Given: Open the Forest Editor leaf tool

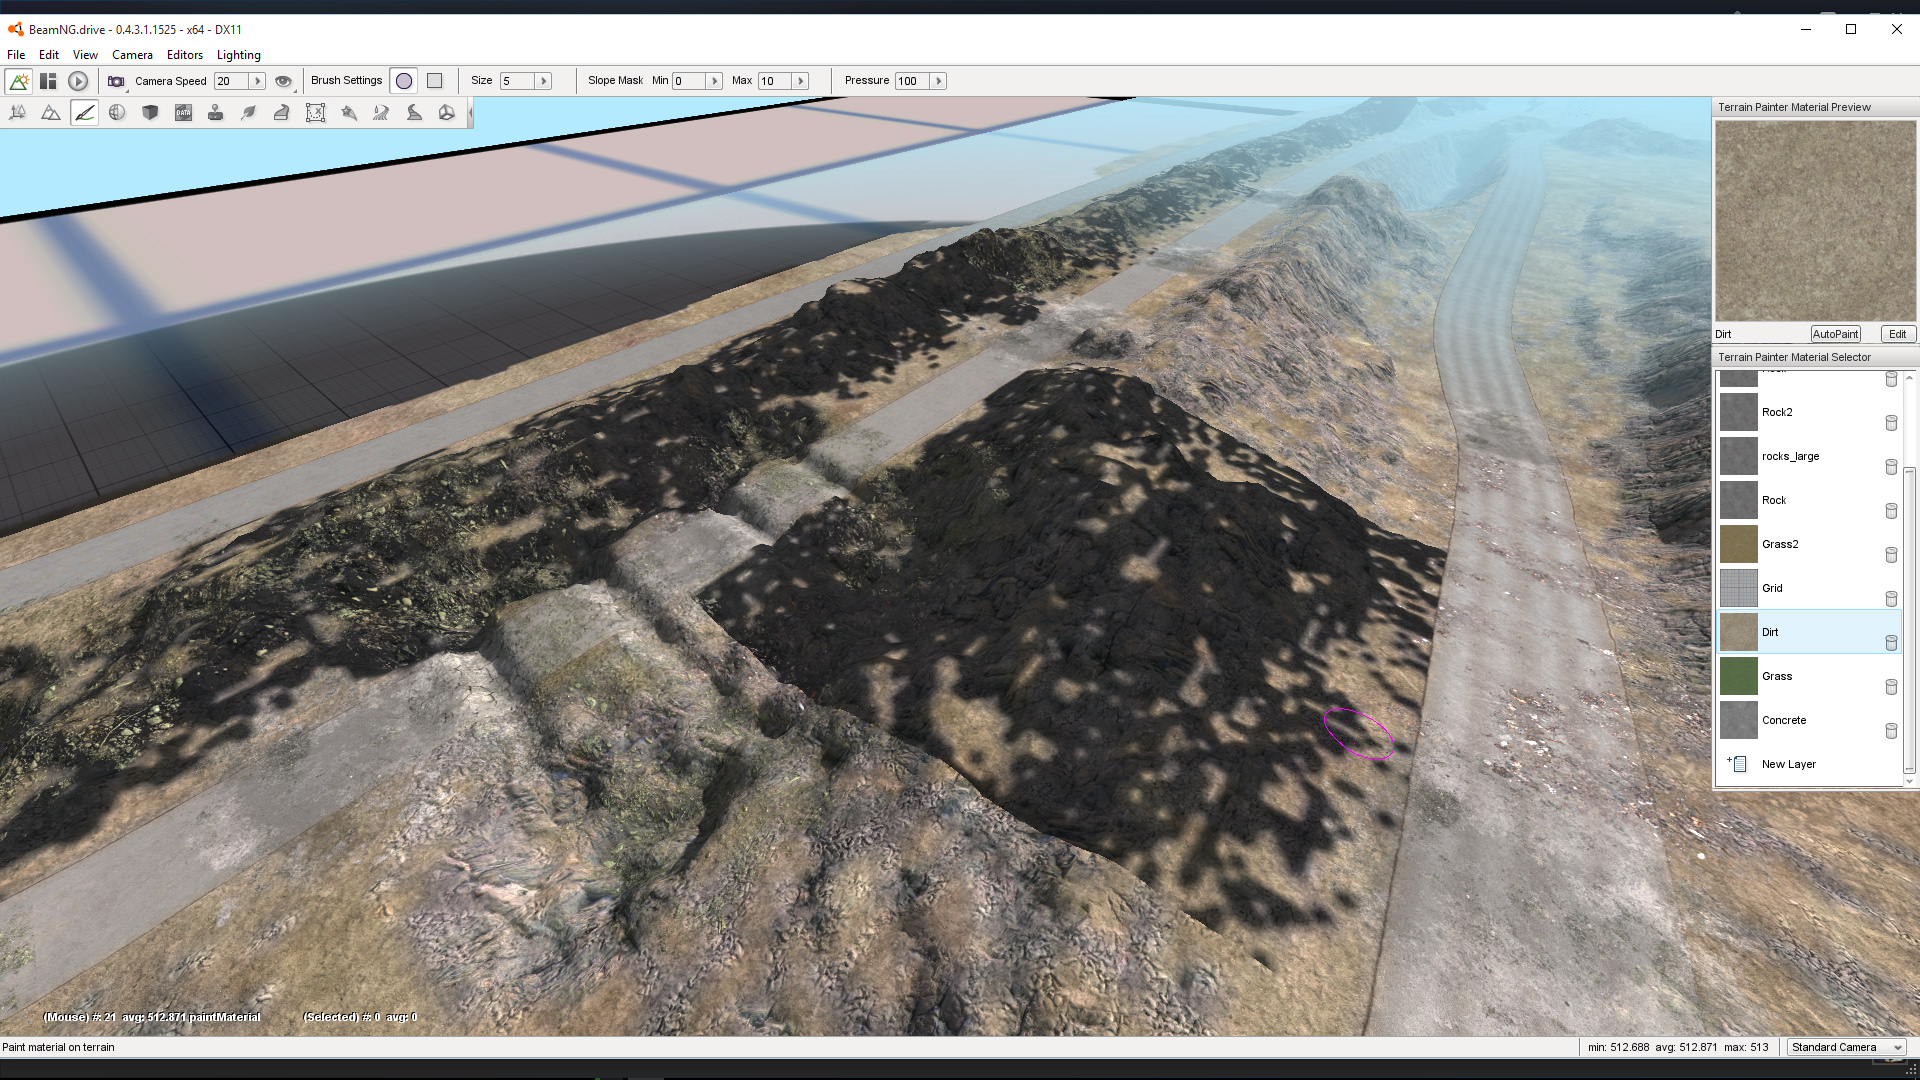Looking at the screenshot, I should coord(249,113).
